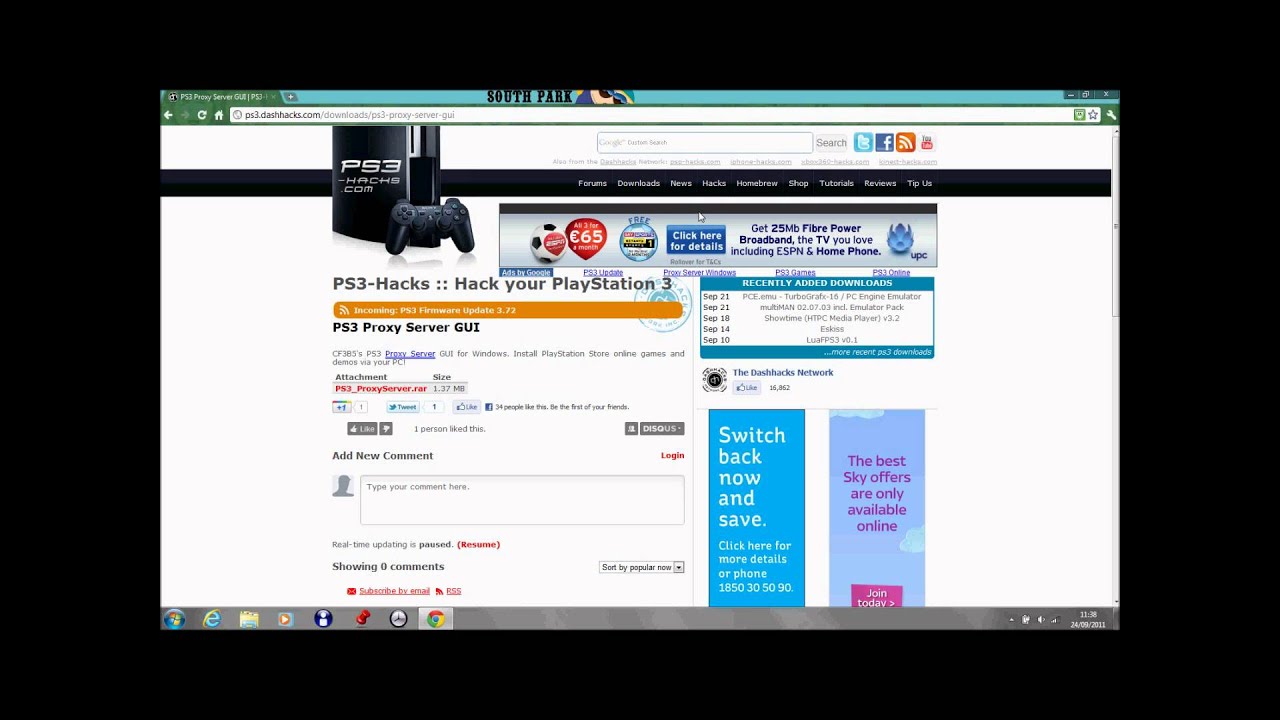Open the RSS link below comments
Viewport: 1280px width, 720px height.
pyautogui.click(x=453, y=591)
